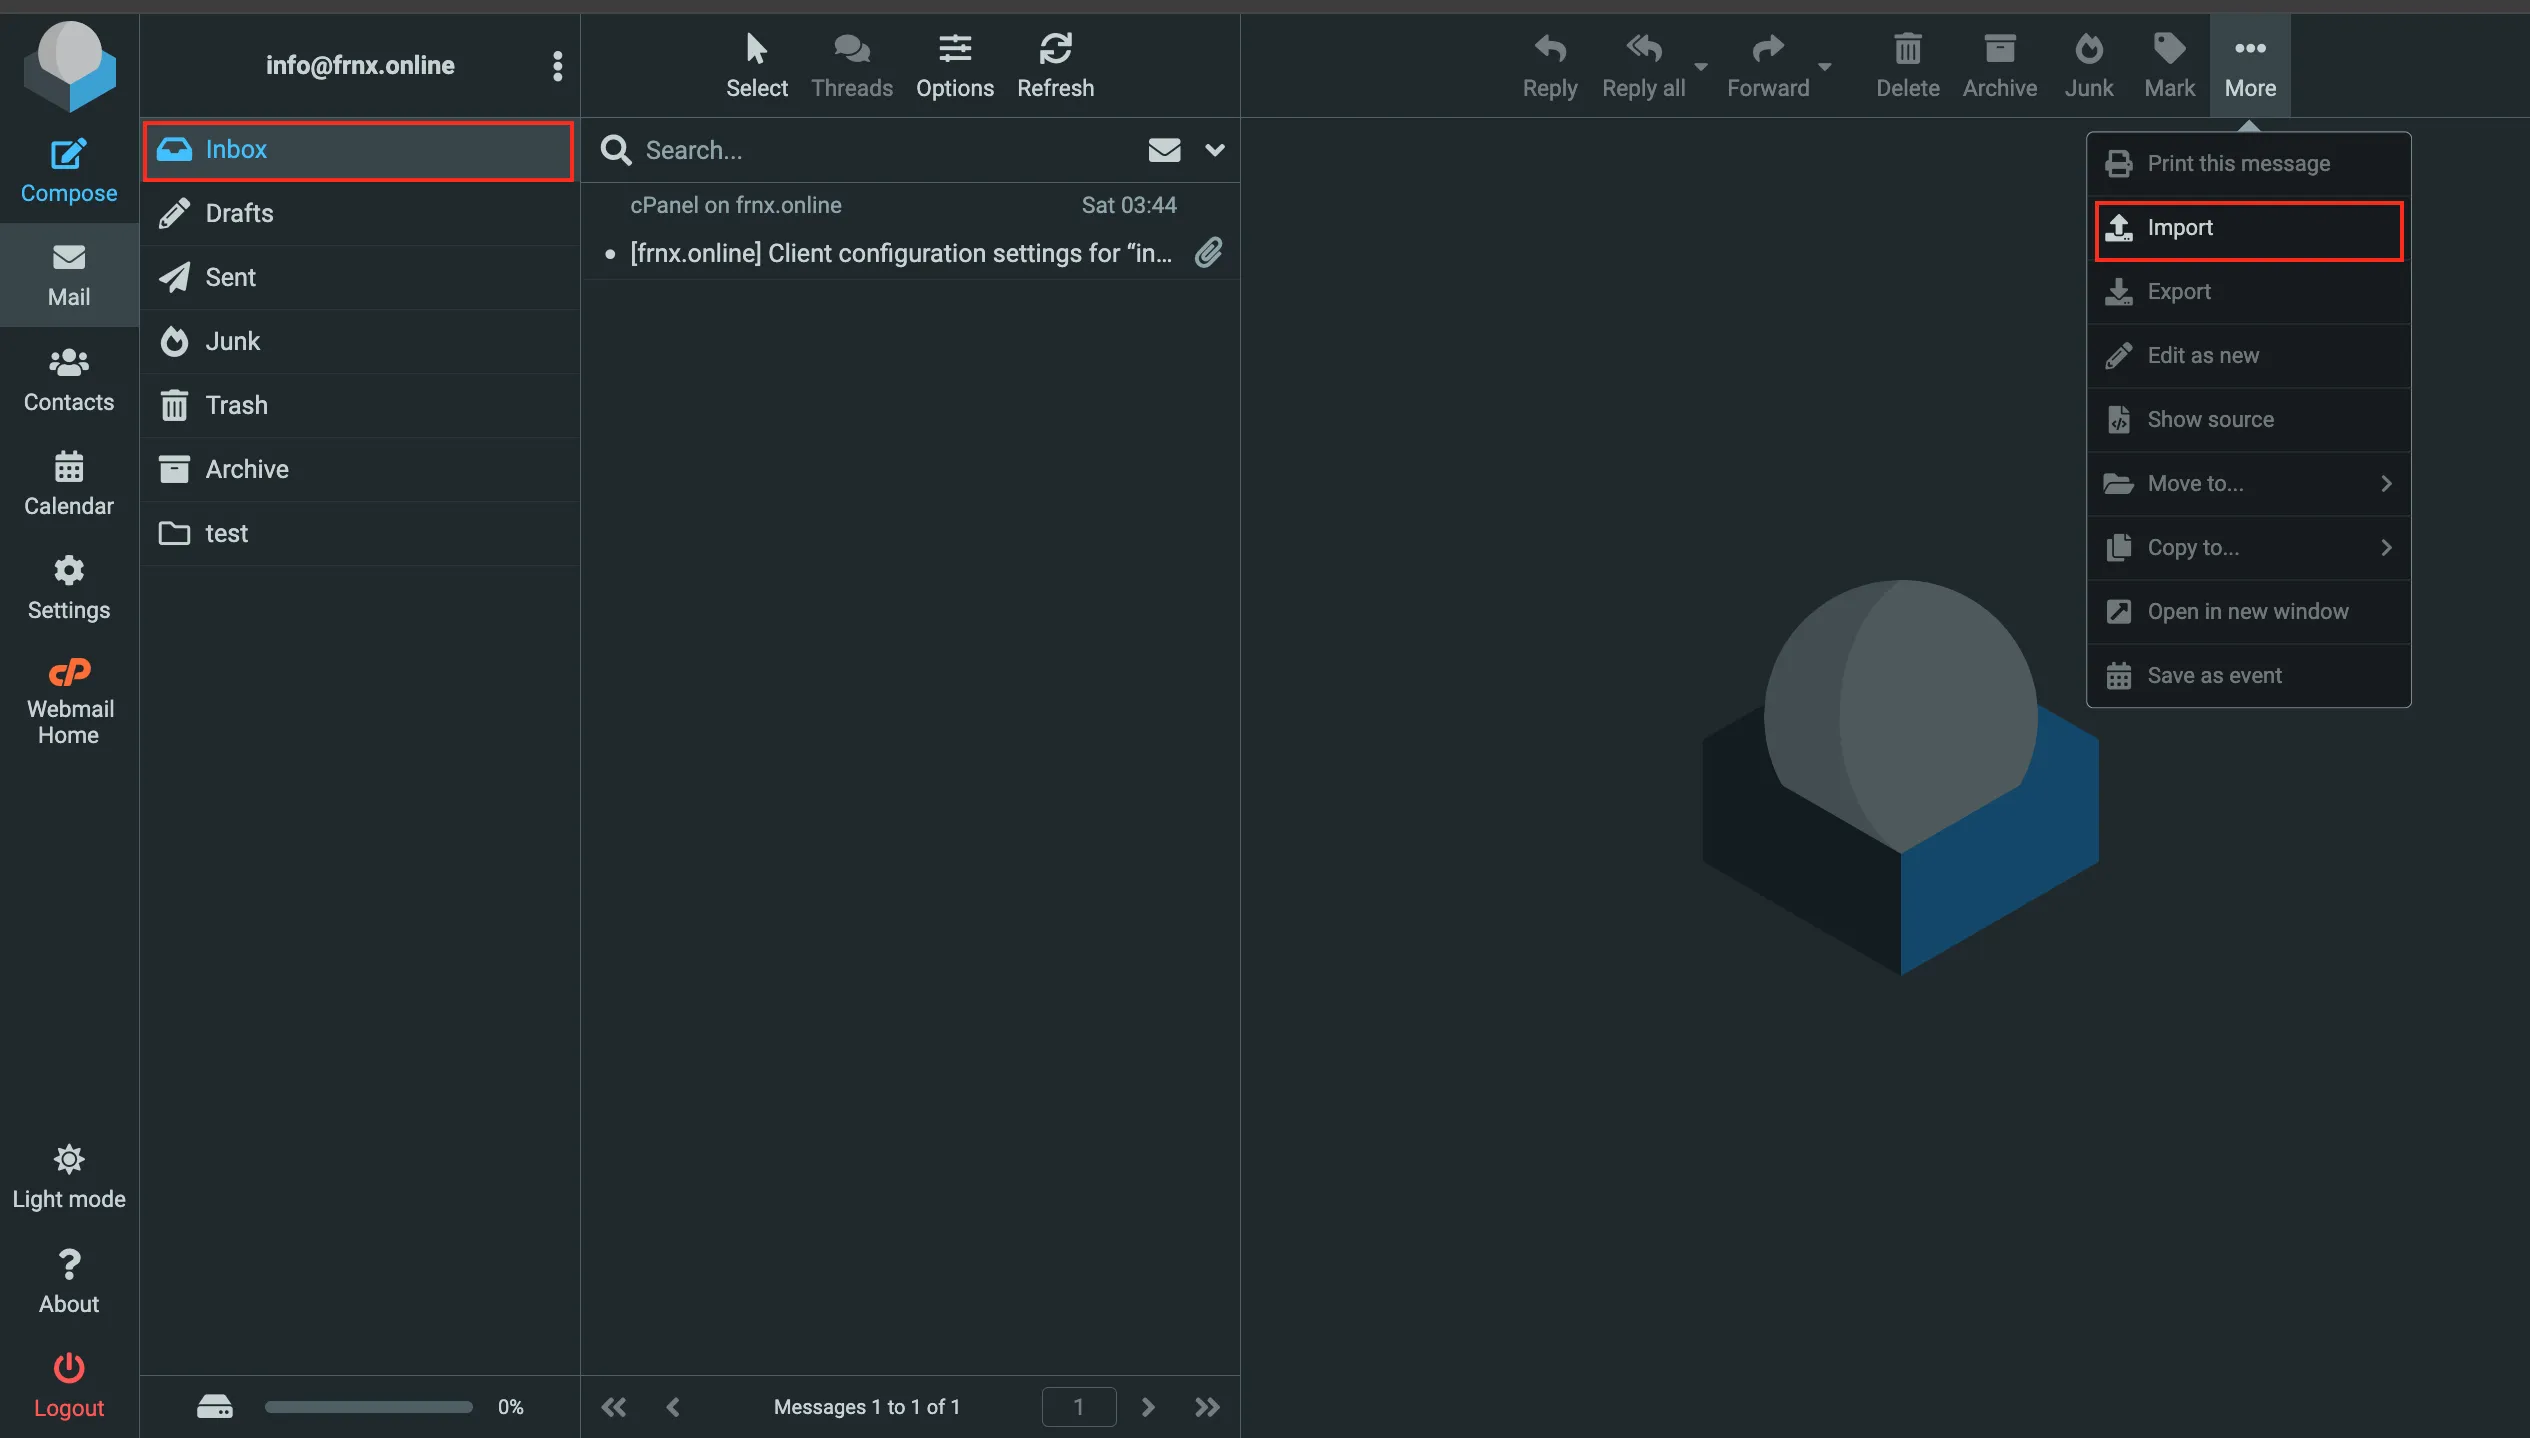The width and height of the screenshot is (2530, 1438).
Task: Expand the search options chevron
Action: (x=1214, y=150)
